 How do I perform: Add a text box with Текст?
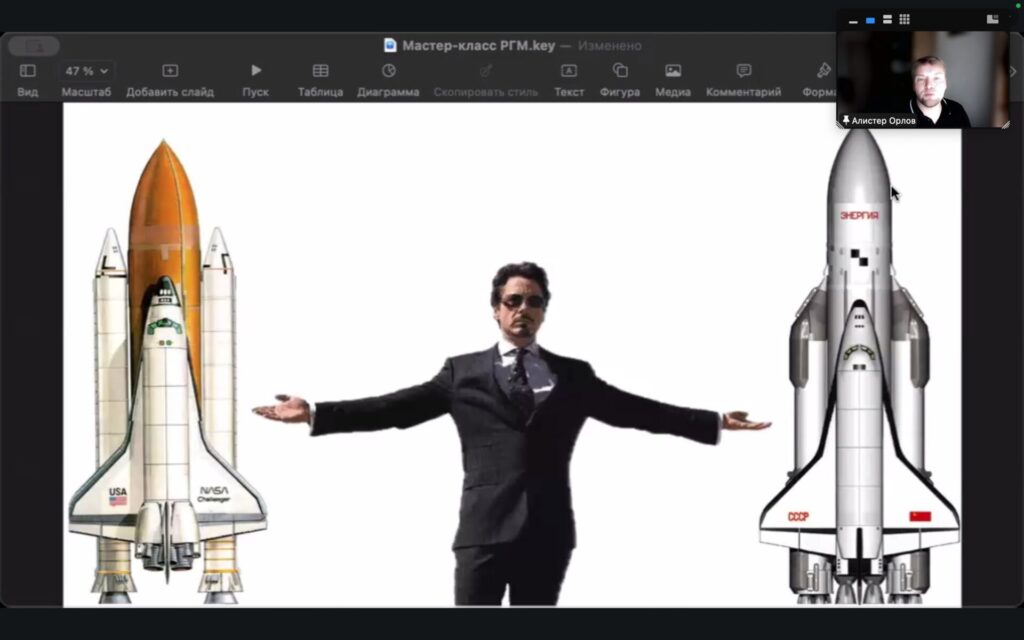[x=569, y=71]
